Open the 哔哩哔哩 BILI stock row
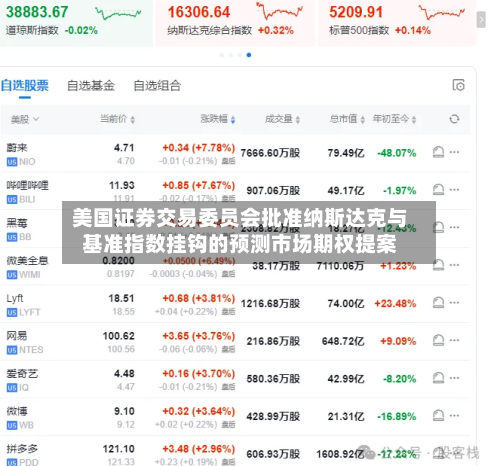 (235, 191)
